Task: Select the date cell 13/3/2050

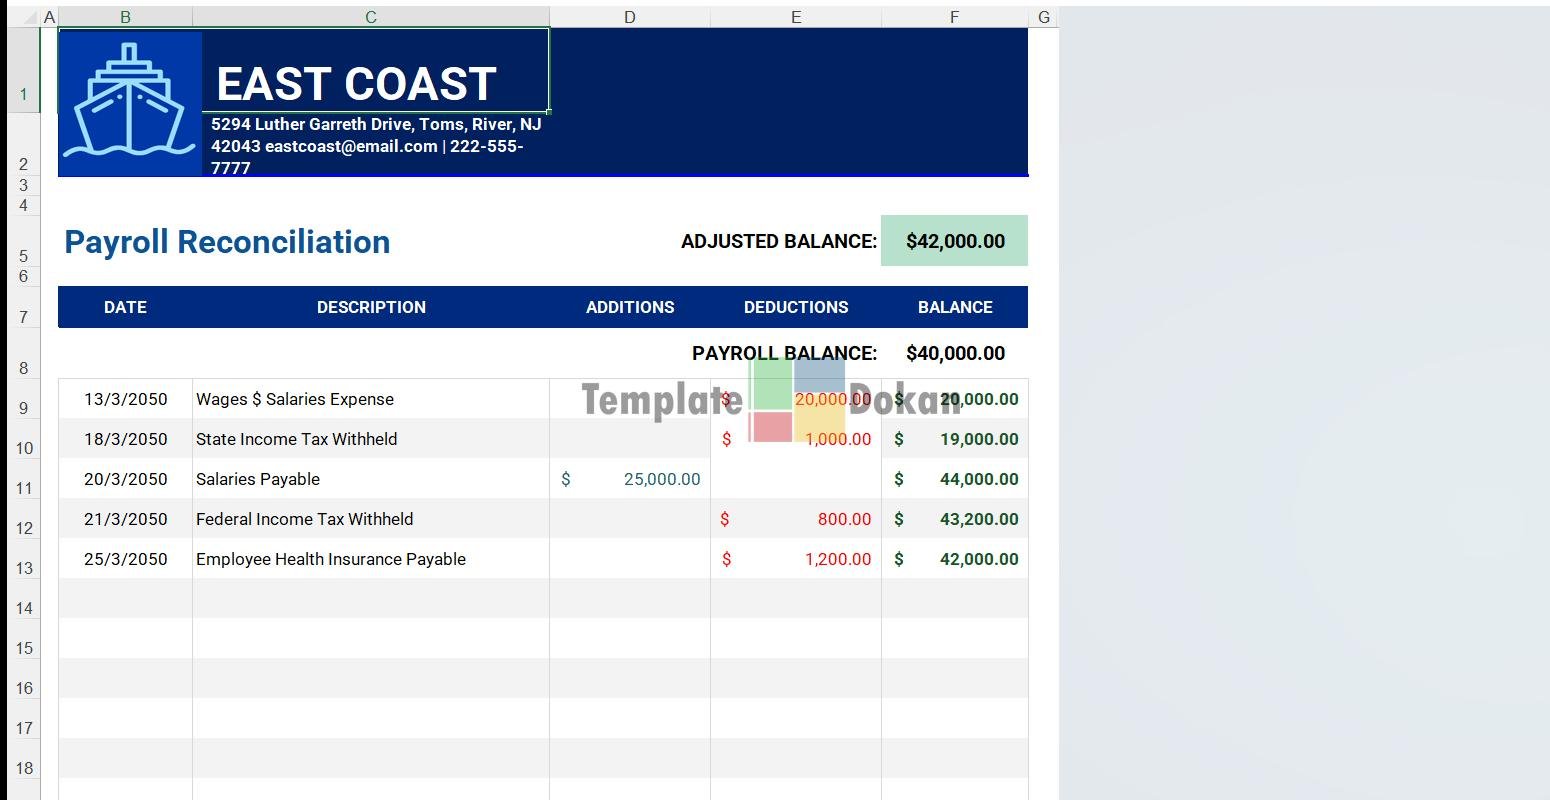Action: click(x=126, y=399)
